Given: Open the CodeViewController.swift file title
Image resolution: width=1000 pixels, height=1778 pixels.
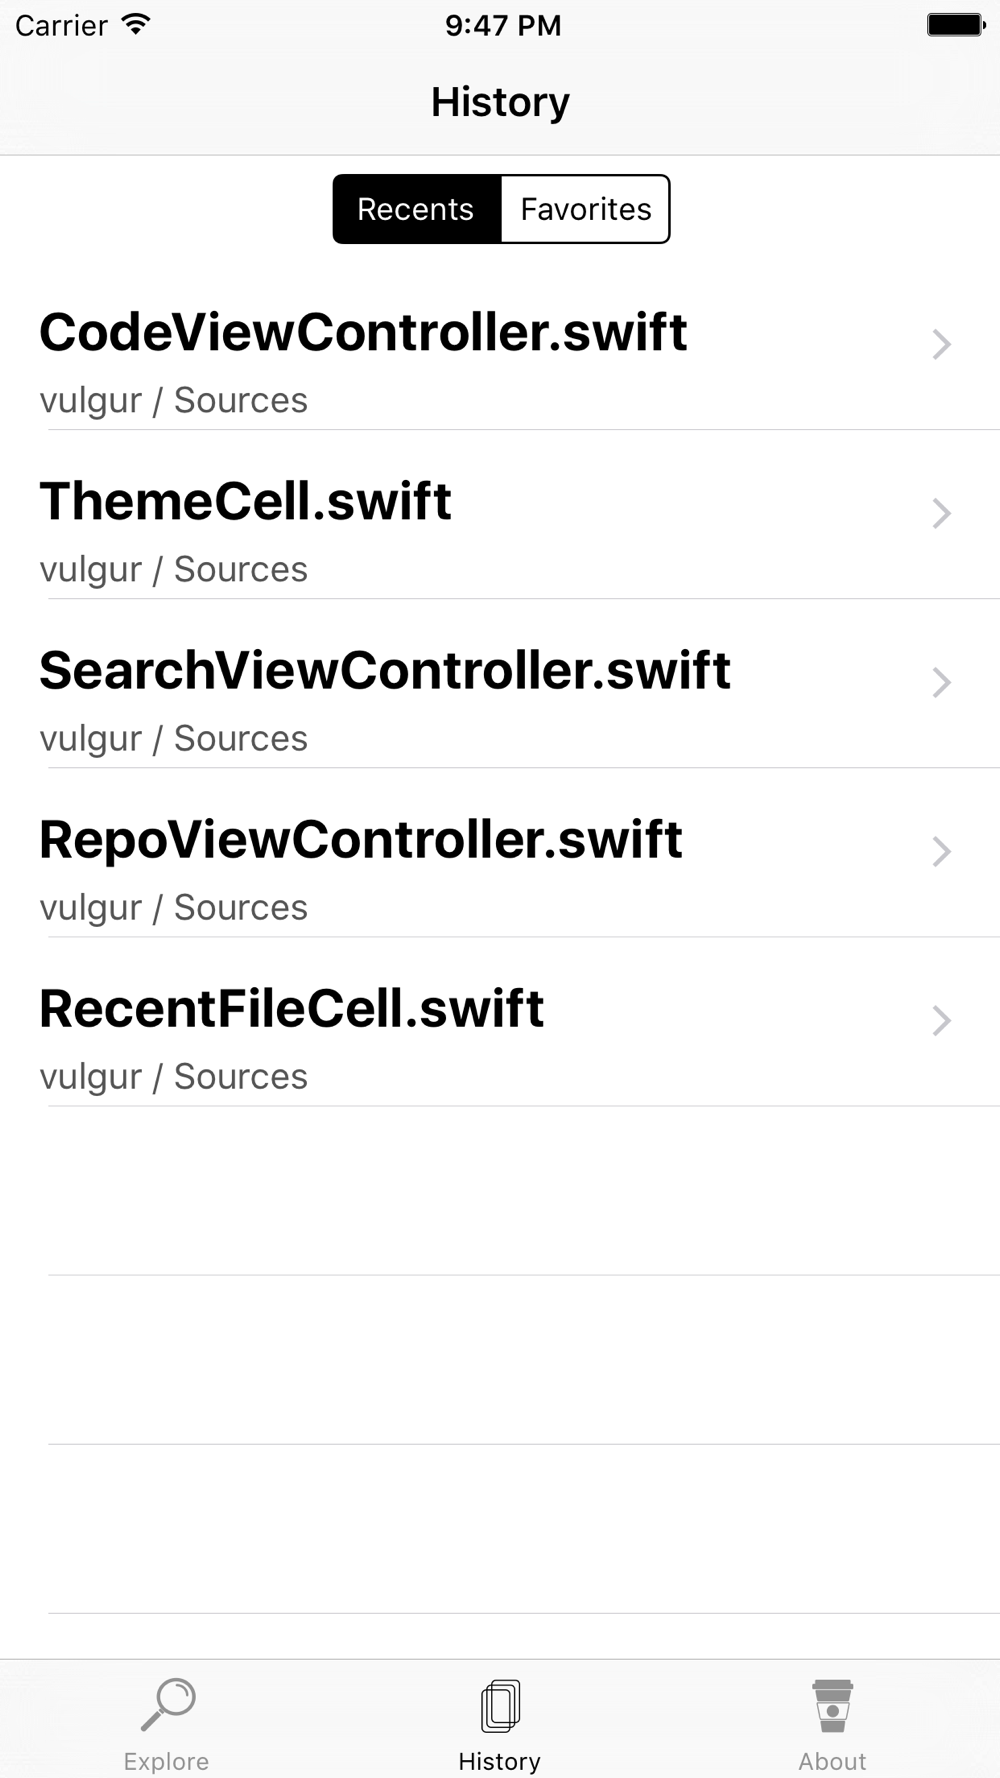Looking at the screenshot, I should coord(363,332).
